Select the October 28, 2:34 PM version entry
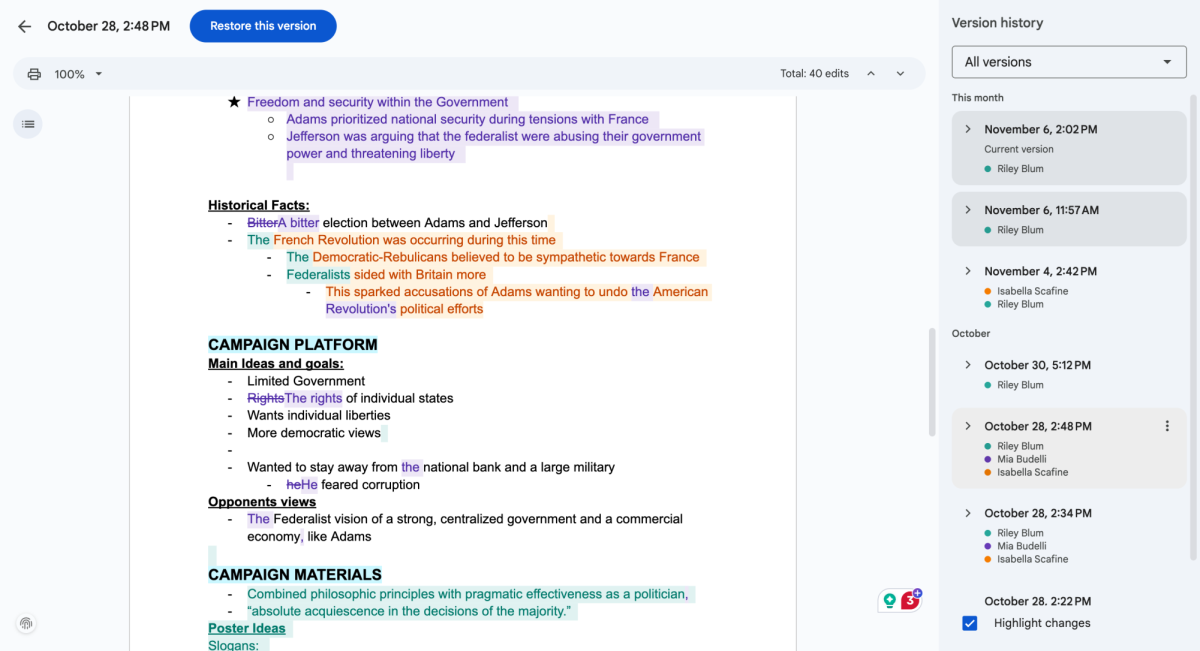This screenshot has height=651, width=1200. pos(1068,535)
